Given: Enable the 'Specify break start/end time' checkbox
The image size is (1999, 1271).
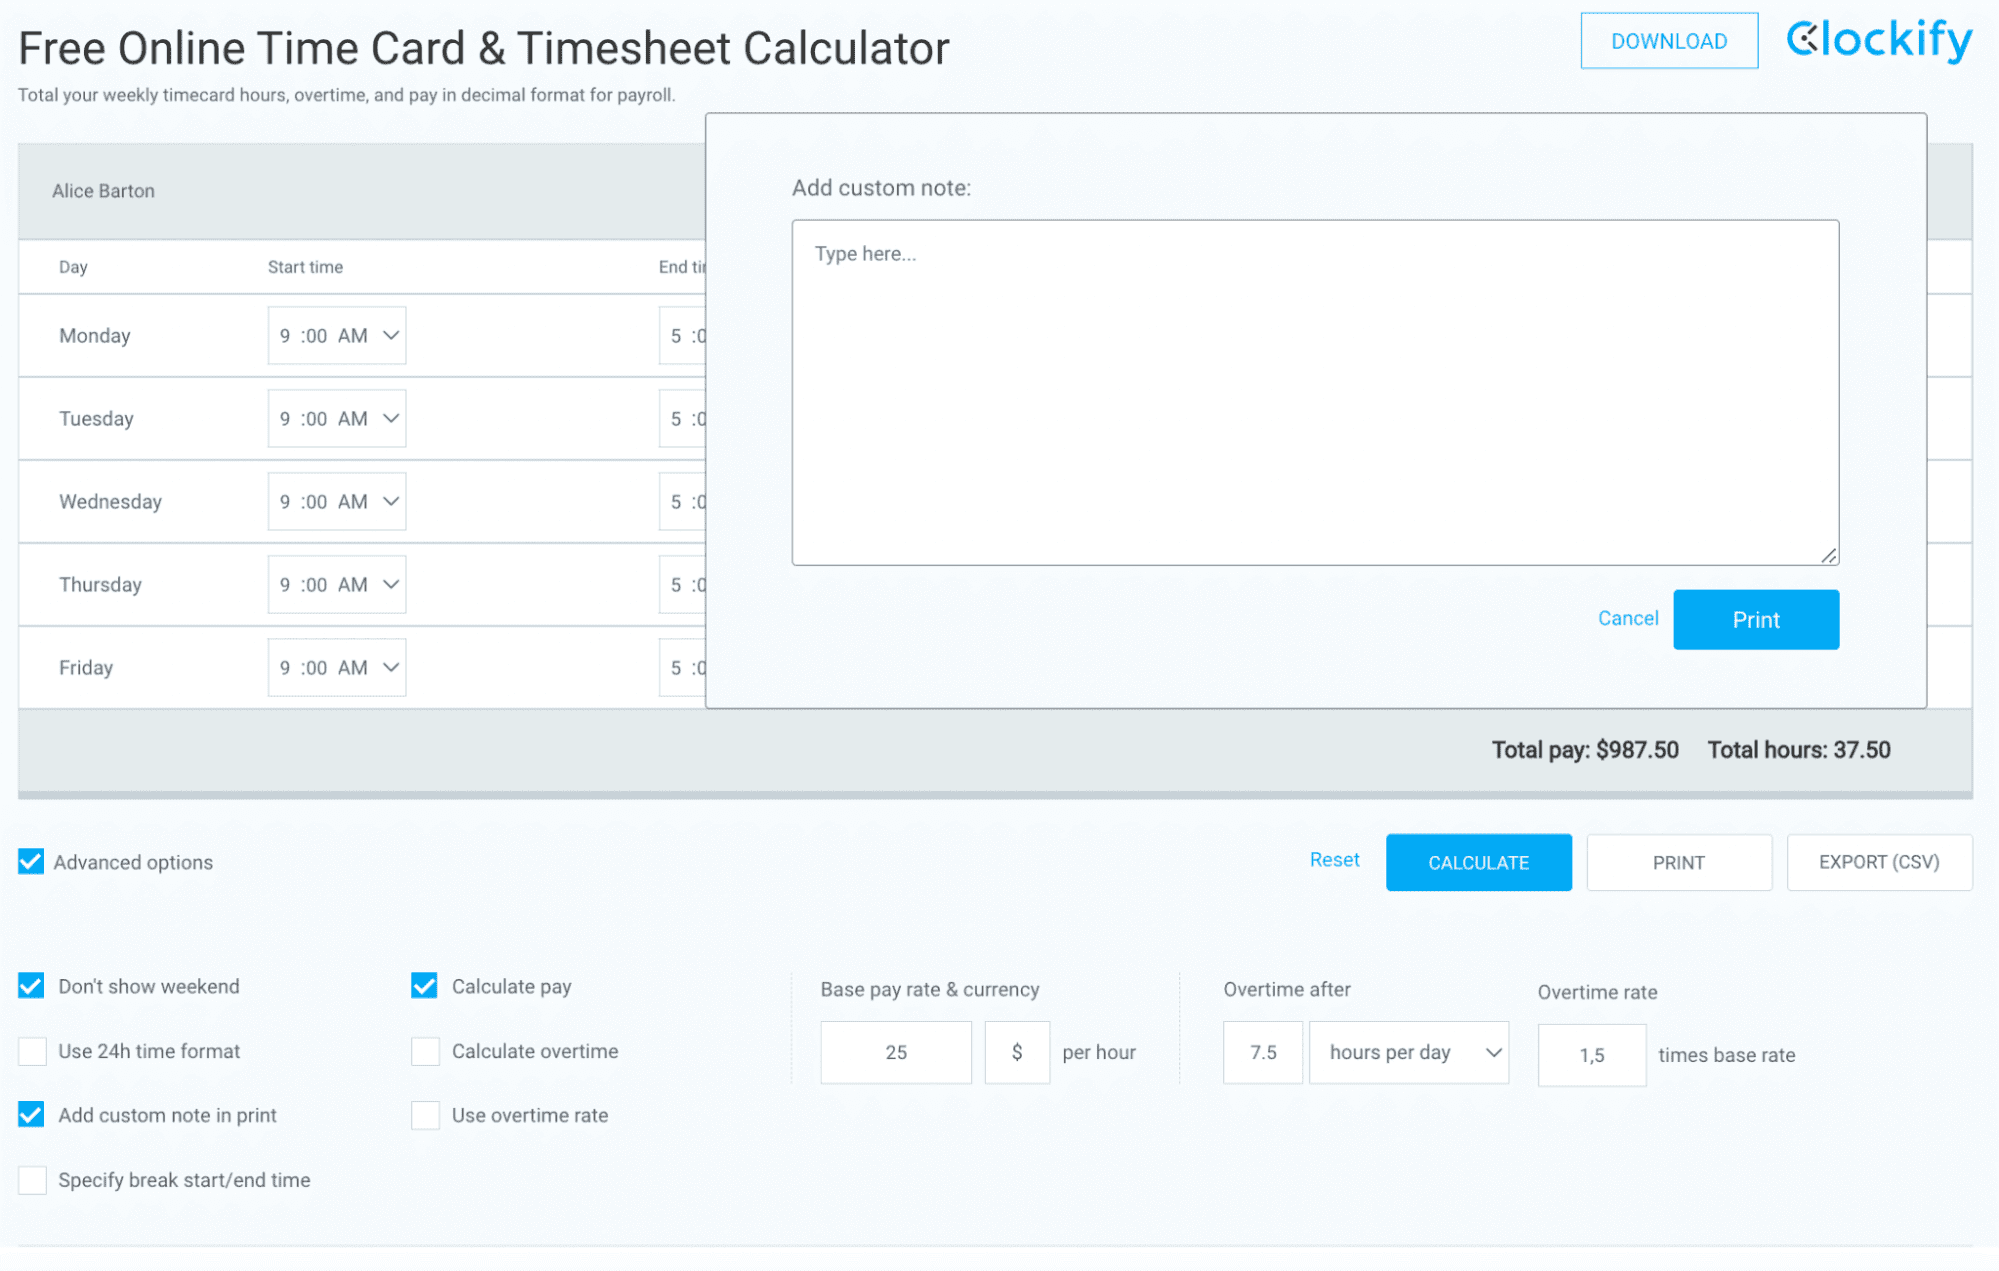Looking at the screenshot, I should coord(32,1179).
